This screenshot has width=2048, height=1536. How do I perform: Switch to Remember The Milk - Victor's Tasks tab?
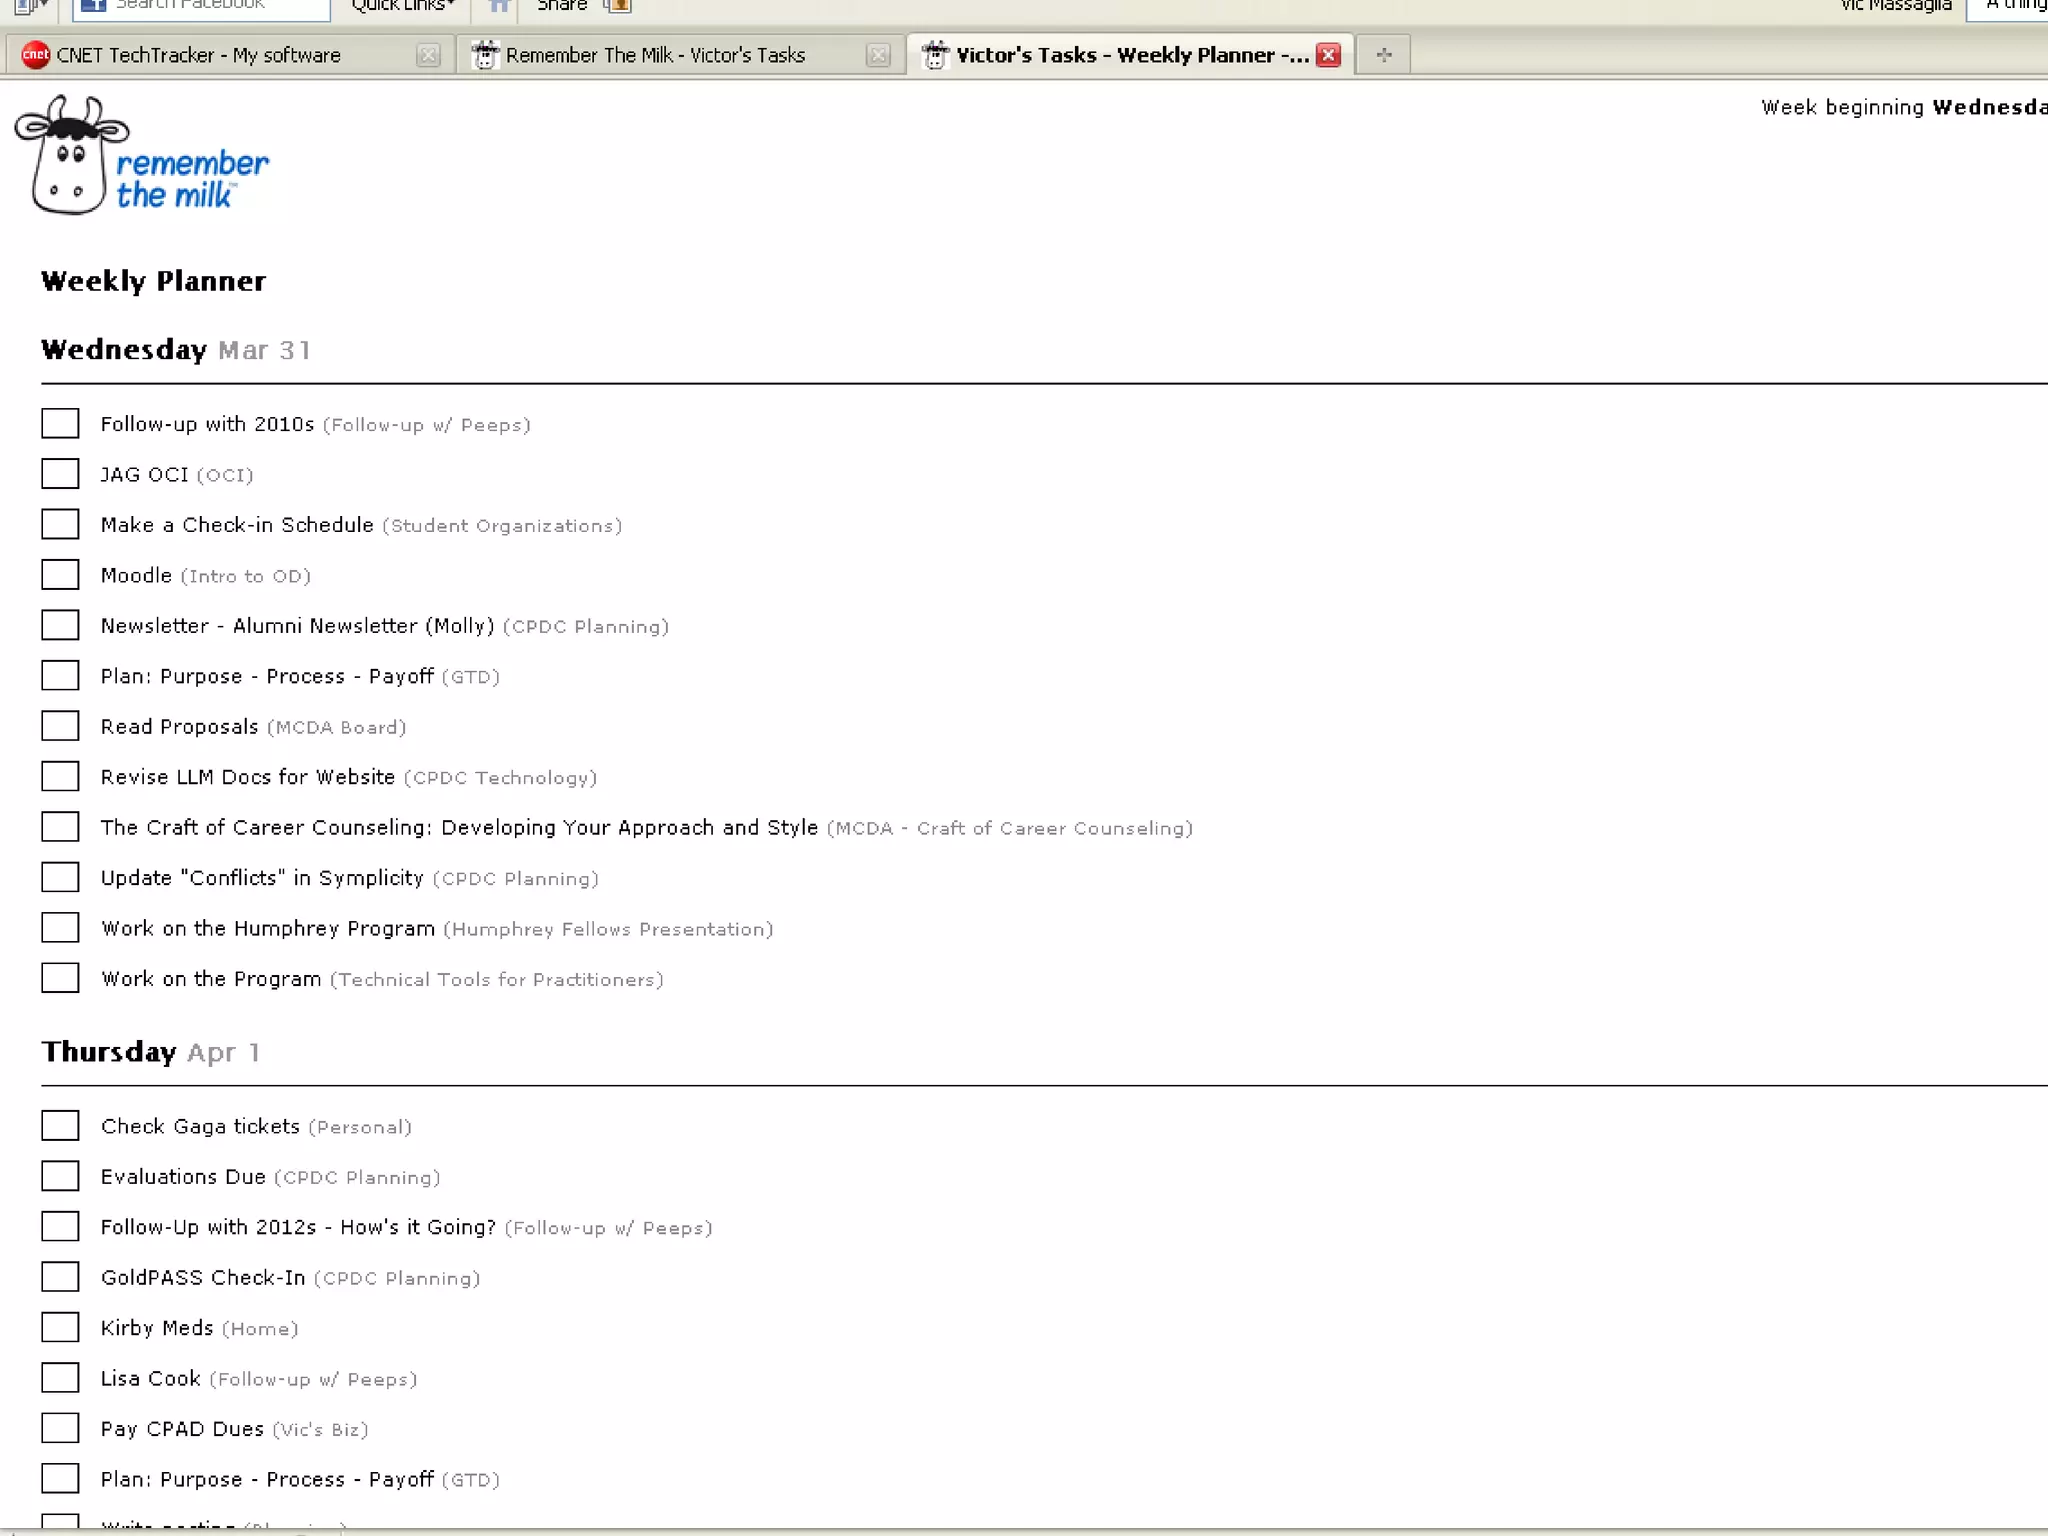pyautogui.click(x=655, y=55)
